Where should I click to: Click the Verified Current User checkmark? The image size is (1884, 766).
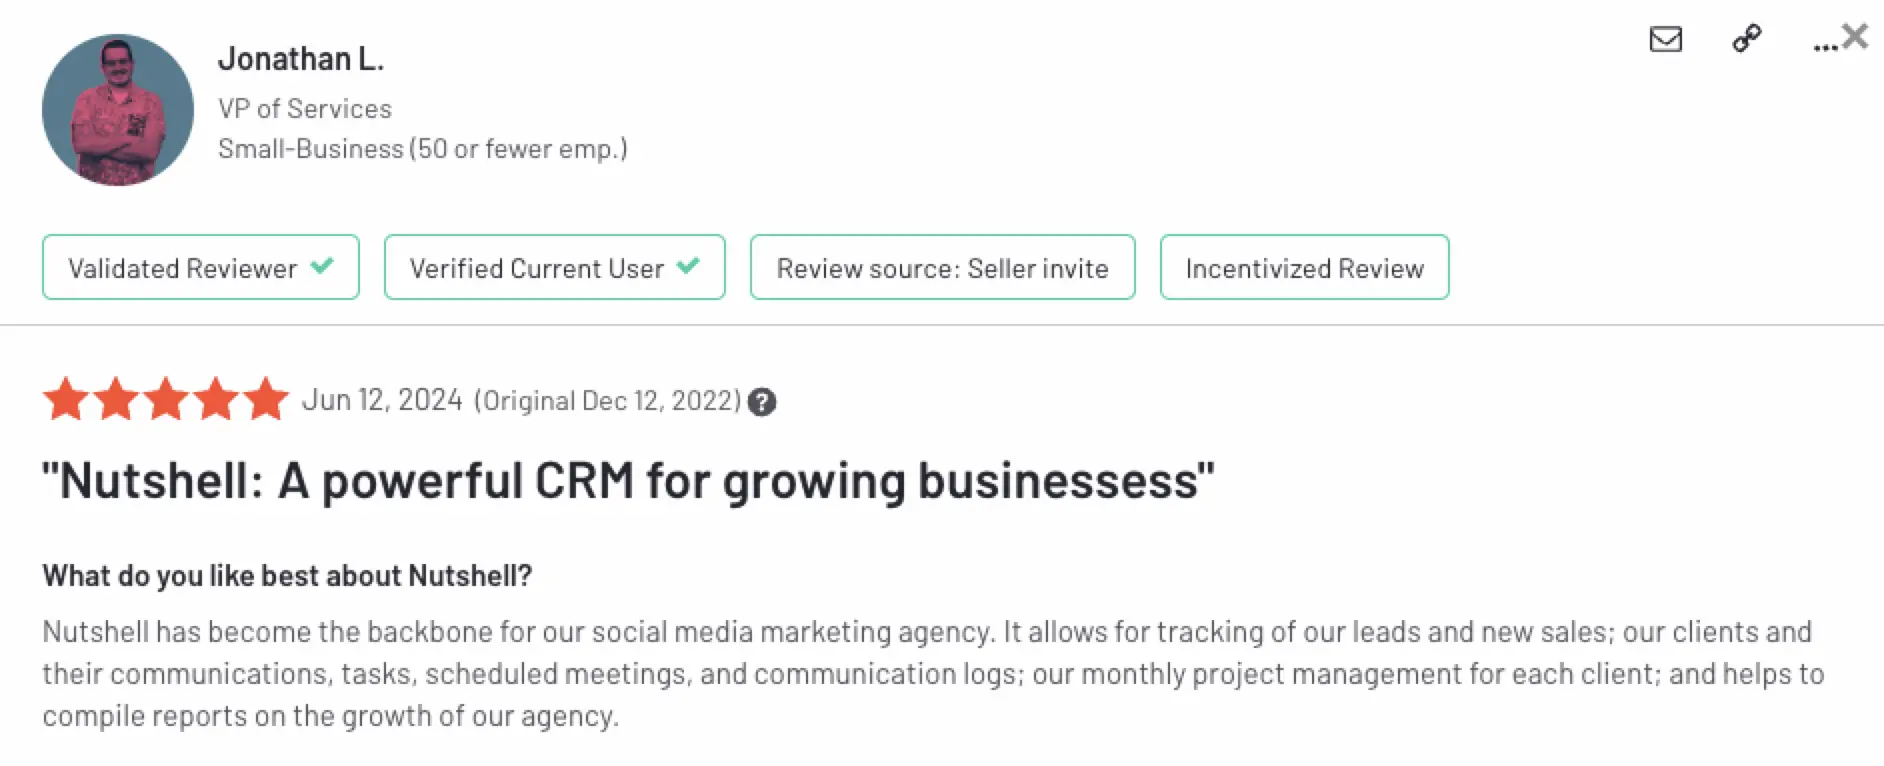(688, 266)
